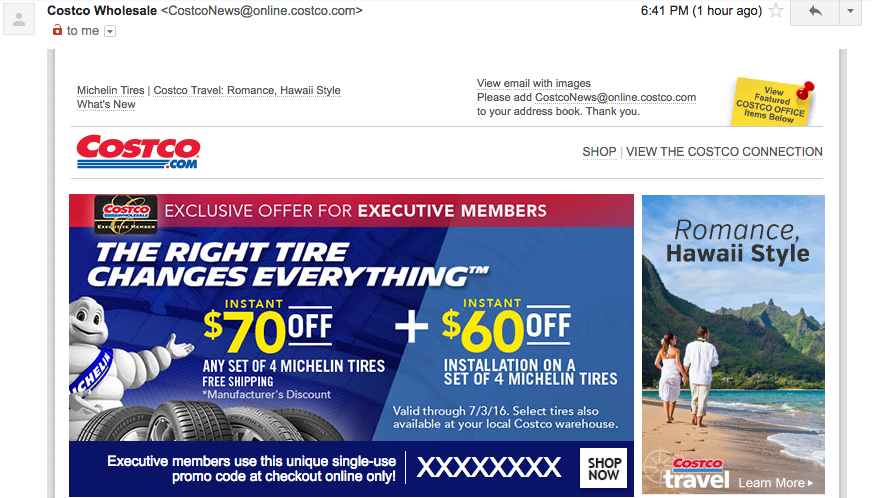Click View email with images
Viewport: 872px width, 498px height.
coord(533,83)
